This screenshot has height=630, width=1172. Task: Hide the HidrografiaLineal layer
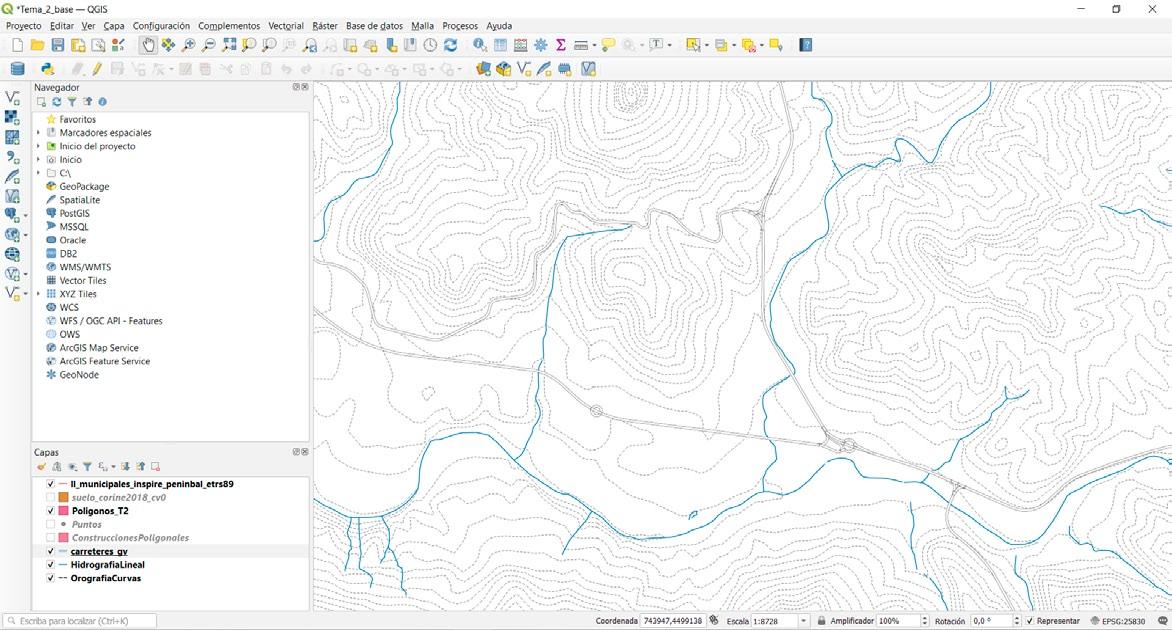[51, 565]
